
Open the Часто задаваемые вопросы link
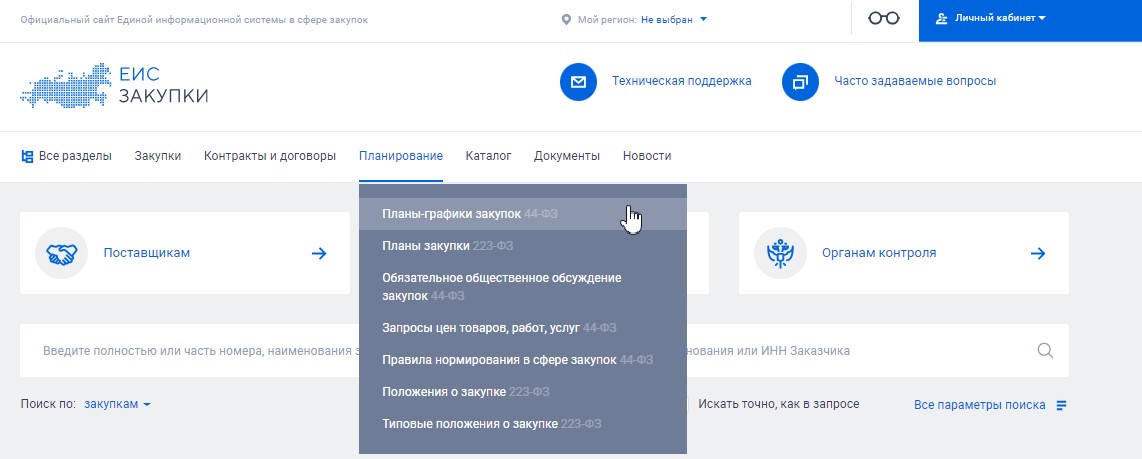tap(915, 81)
